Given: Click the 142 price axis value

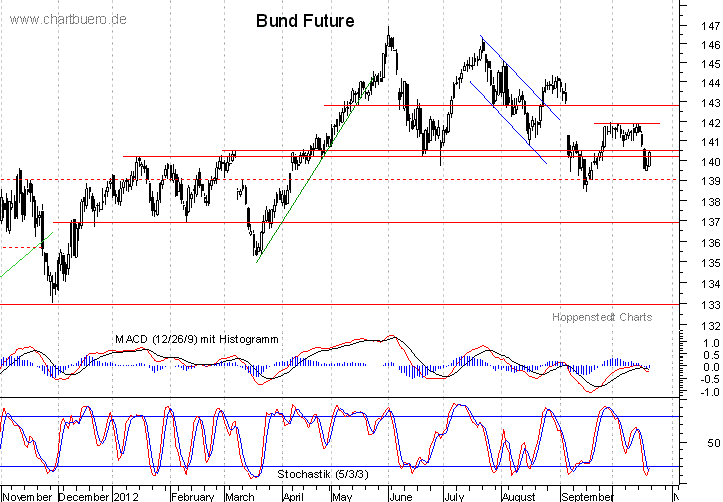Looking at the screenshot, I should (x=710, y=123).
